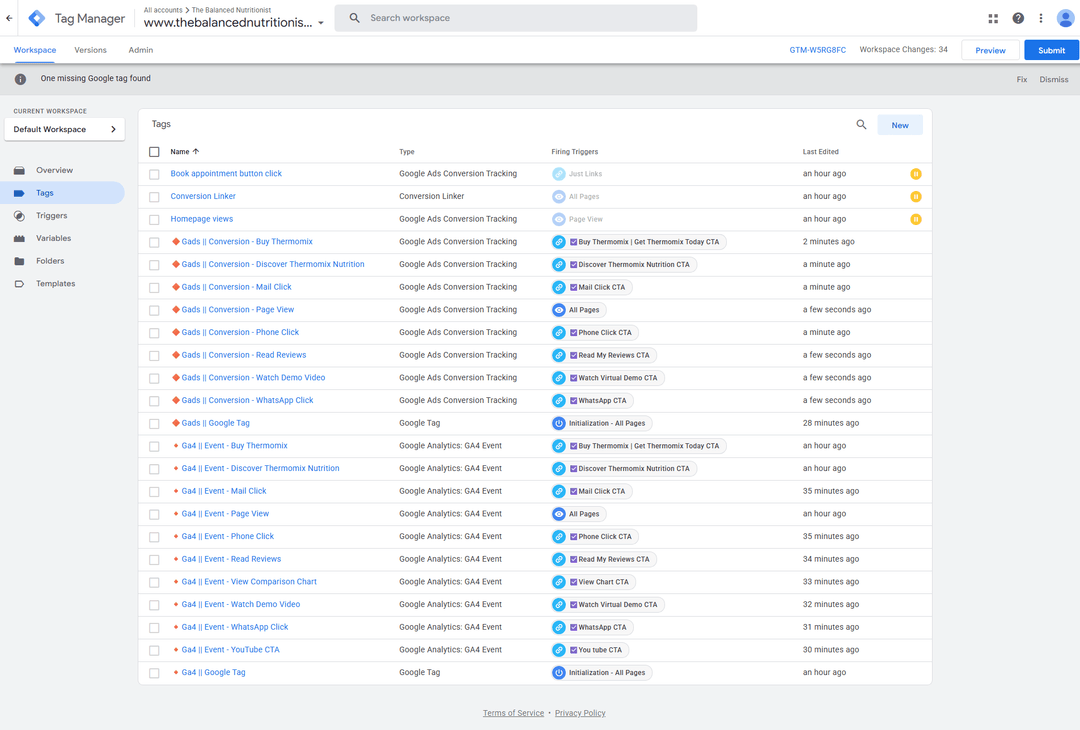Image resolution: width=1080 pixels, height=730 pixels.
Task: Switch to the Versions tab
Action: (90, 50)
